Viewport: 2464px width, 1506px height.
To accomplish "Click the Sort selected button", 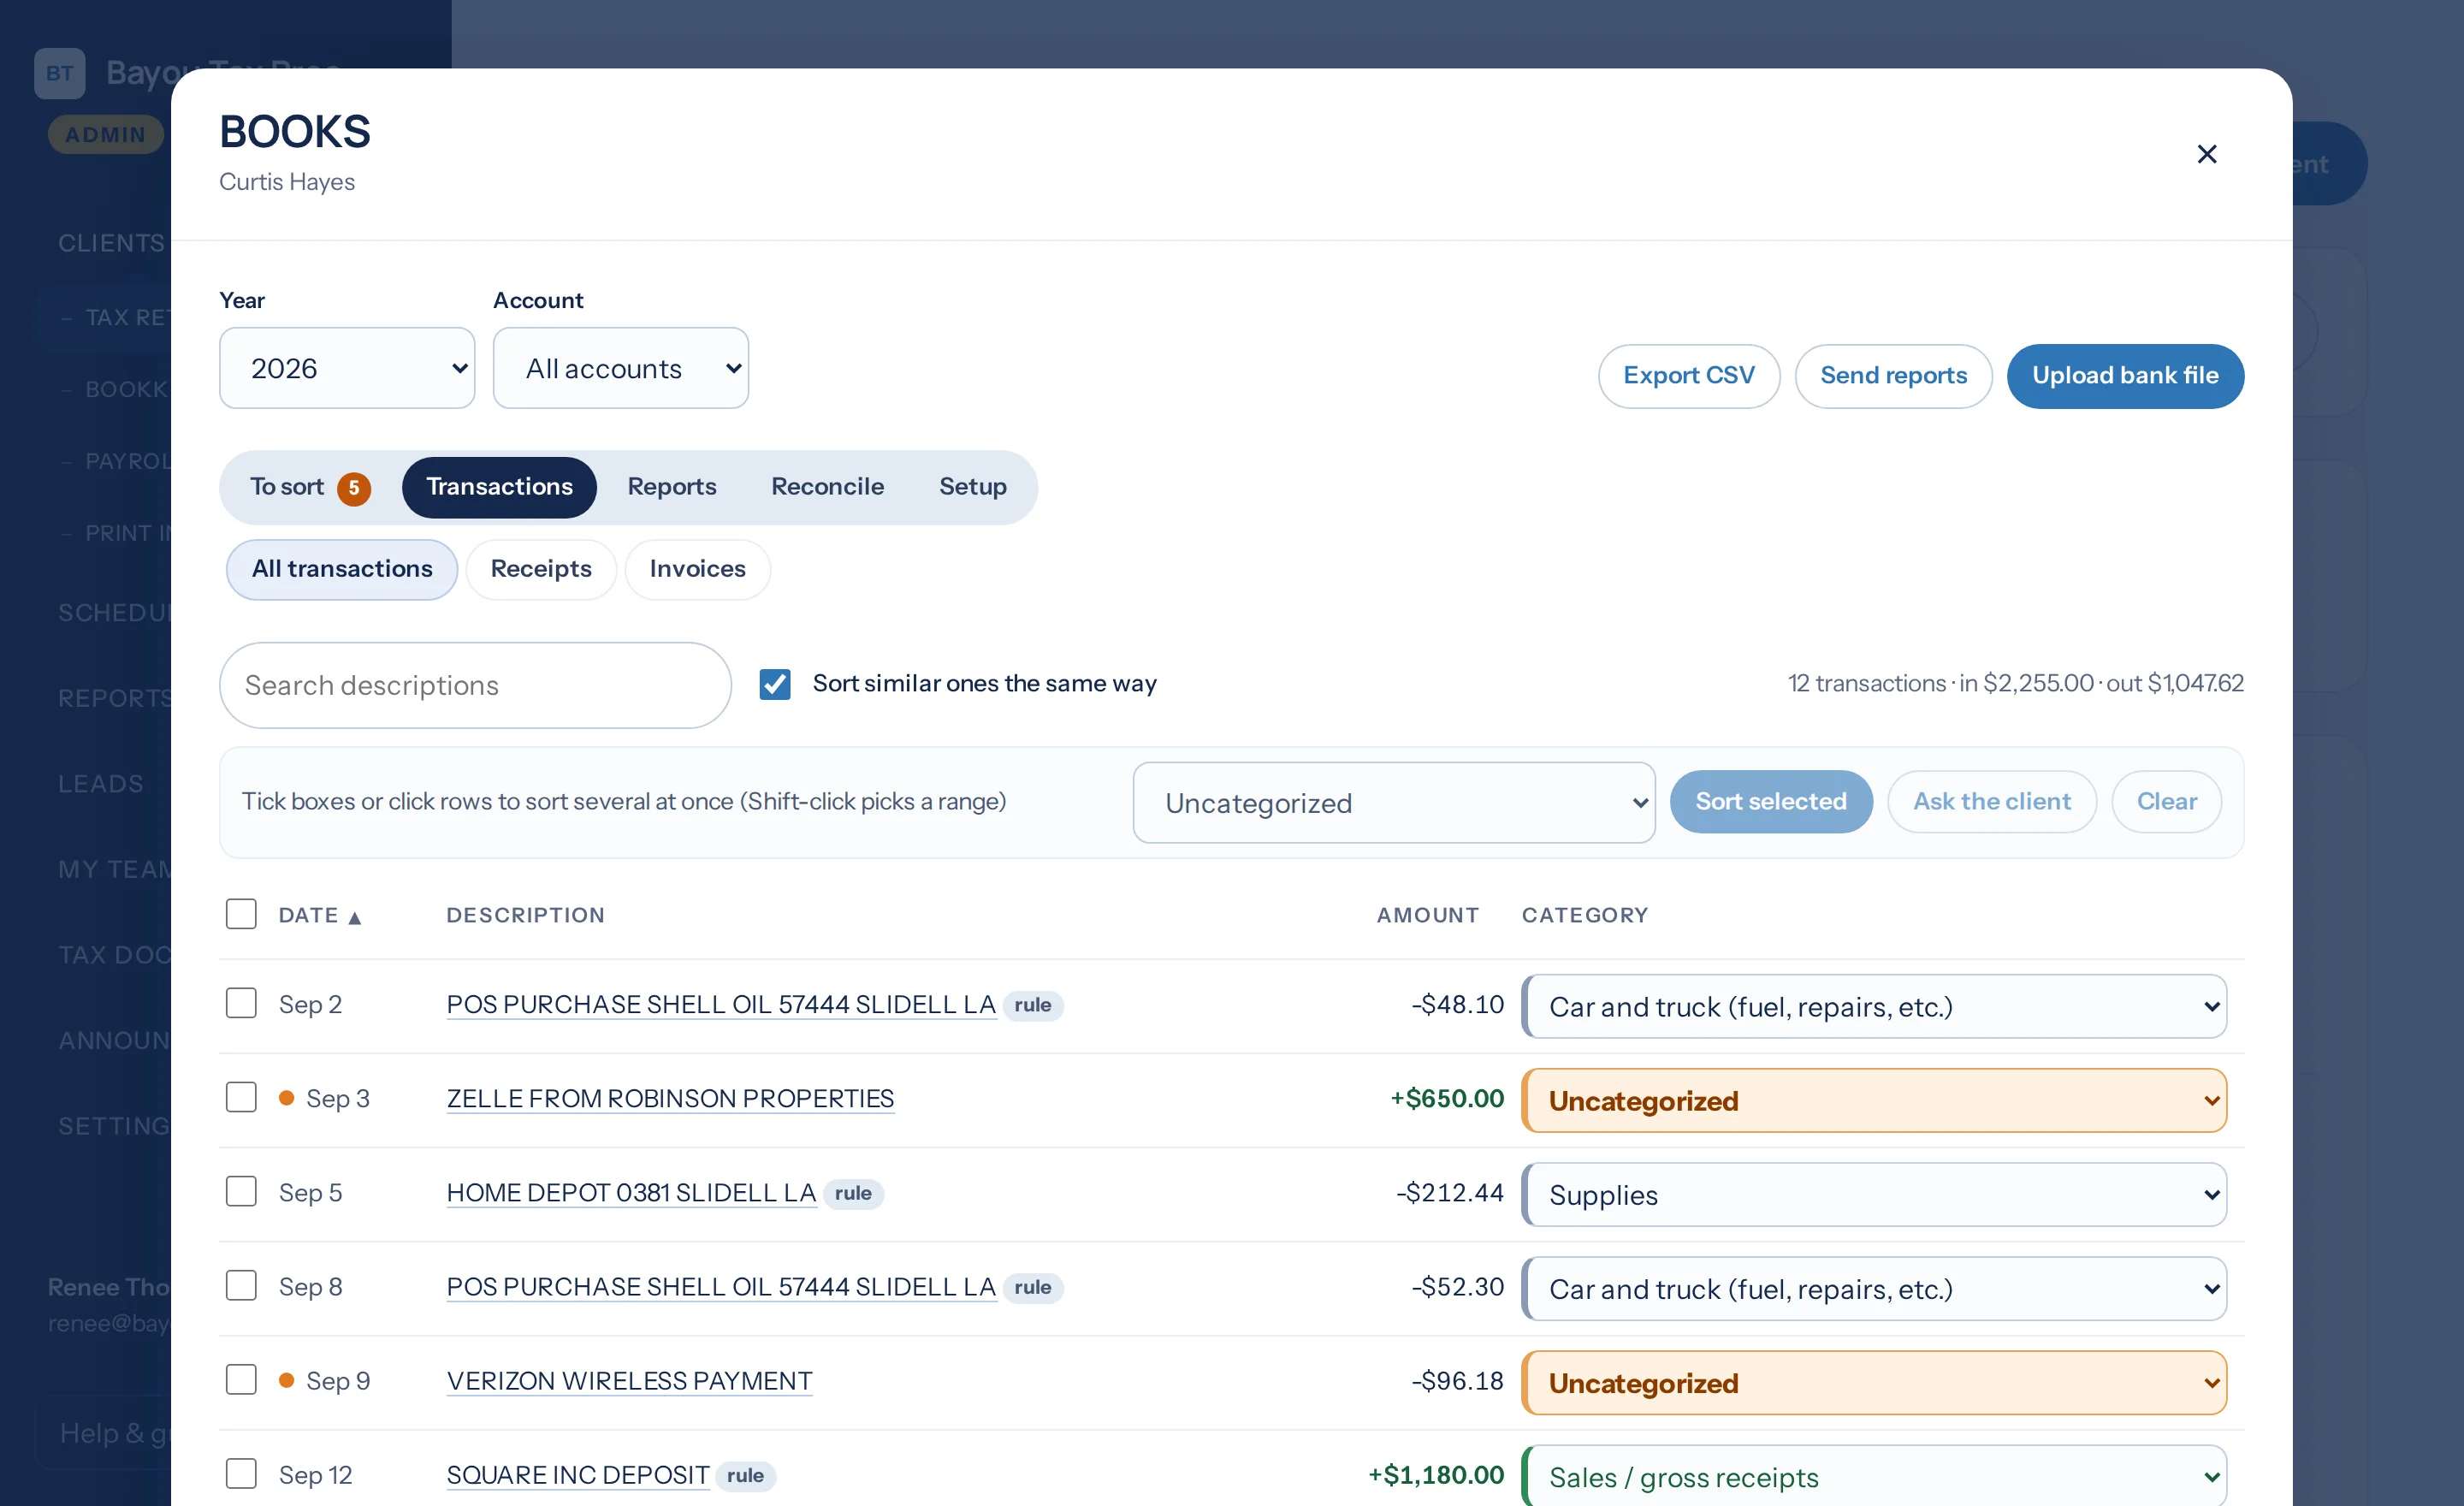I will pos(1770,802).
